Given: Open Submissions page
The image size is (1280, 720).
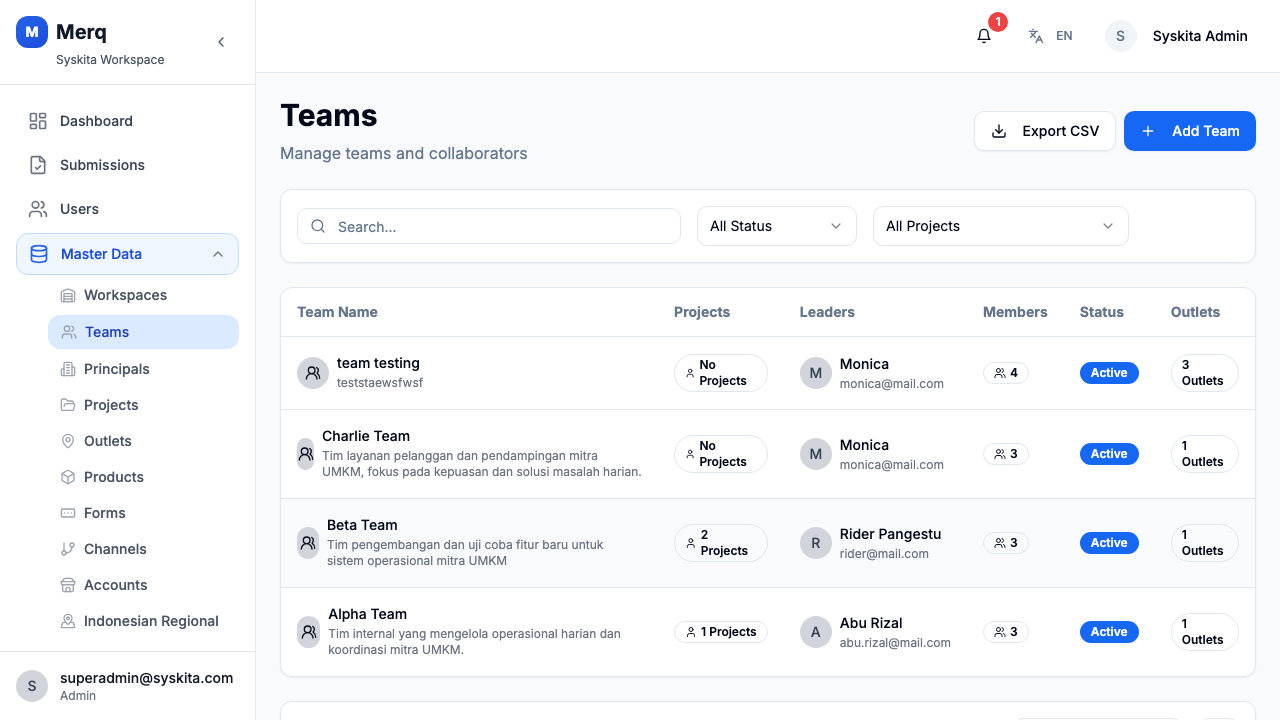Looking at the screenshot, I should tap(127, 165).
